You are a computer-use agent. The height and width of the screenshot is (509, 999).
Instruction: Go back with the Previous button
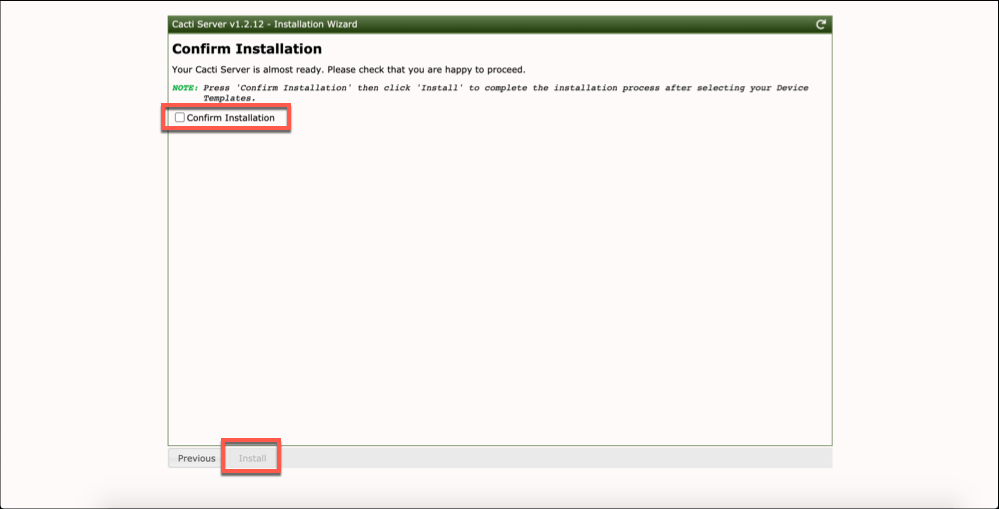[x=196, y=458]
